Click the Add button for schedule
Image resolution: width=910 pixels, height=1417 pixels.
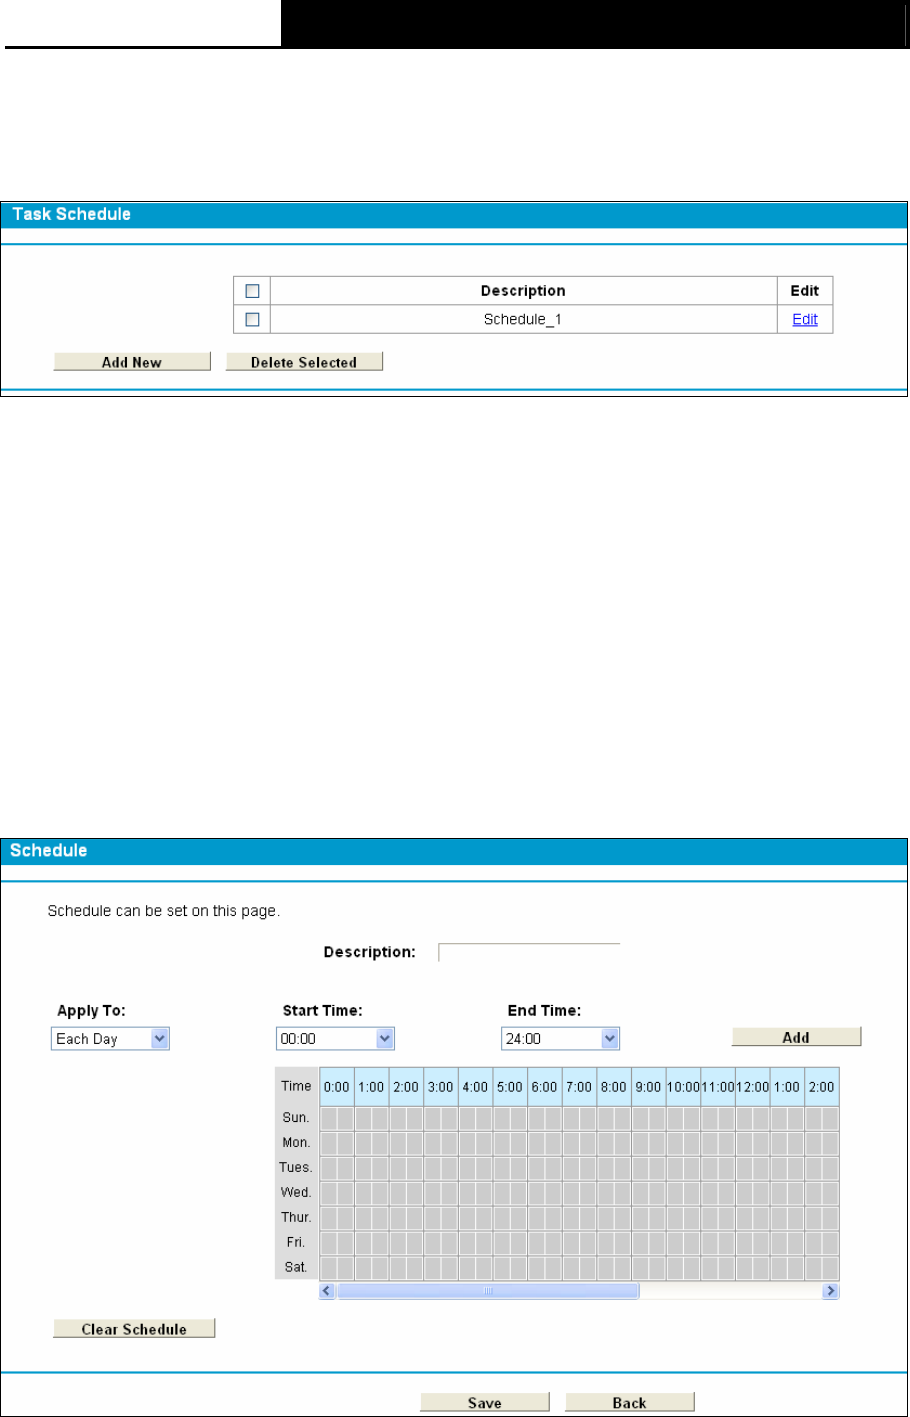point(796,1037)
